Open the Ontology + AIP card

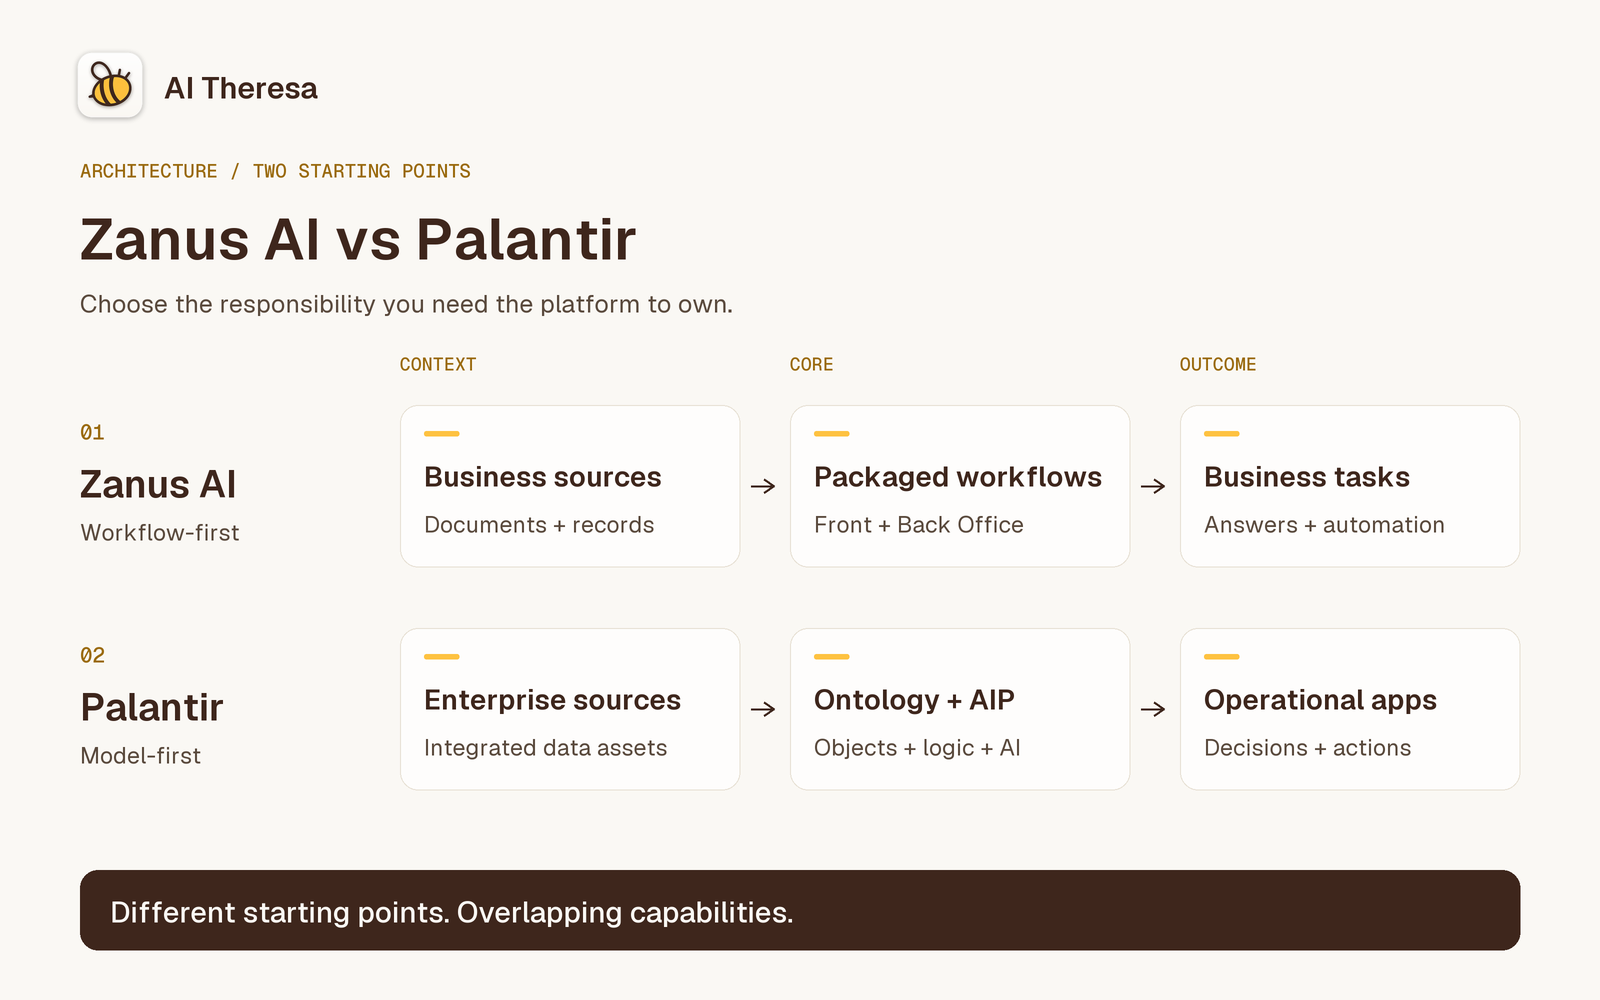click(x=960, y=709)
